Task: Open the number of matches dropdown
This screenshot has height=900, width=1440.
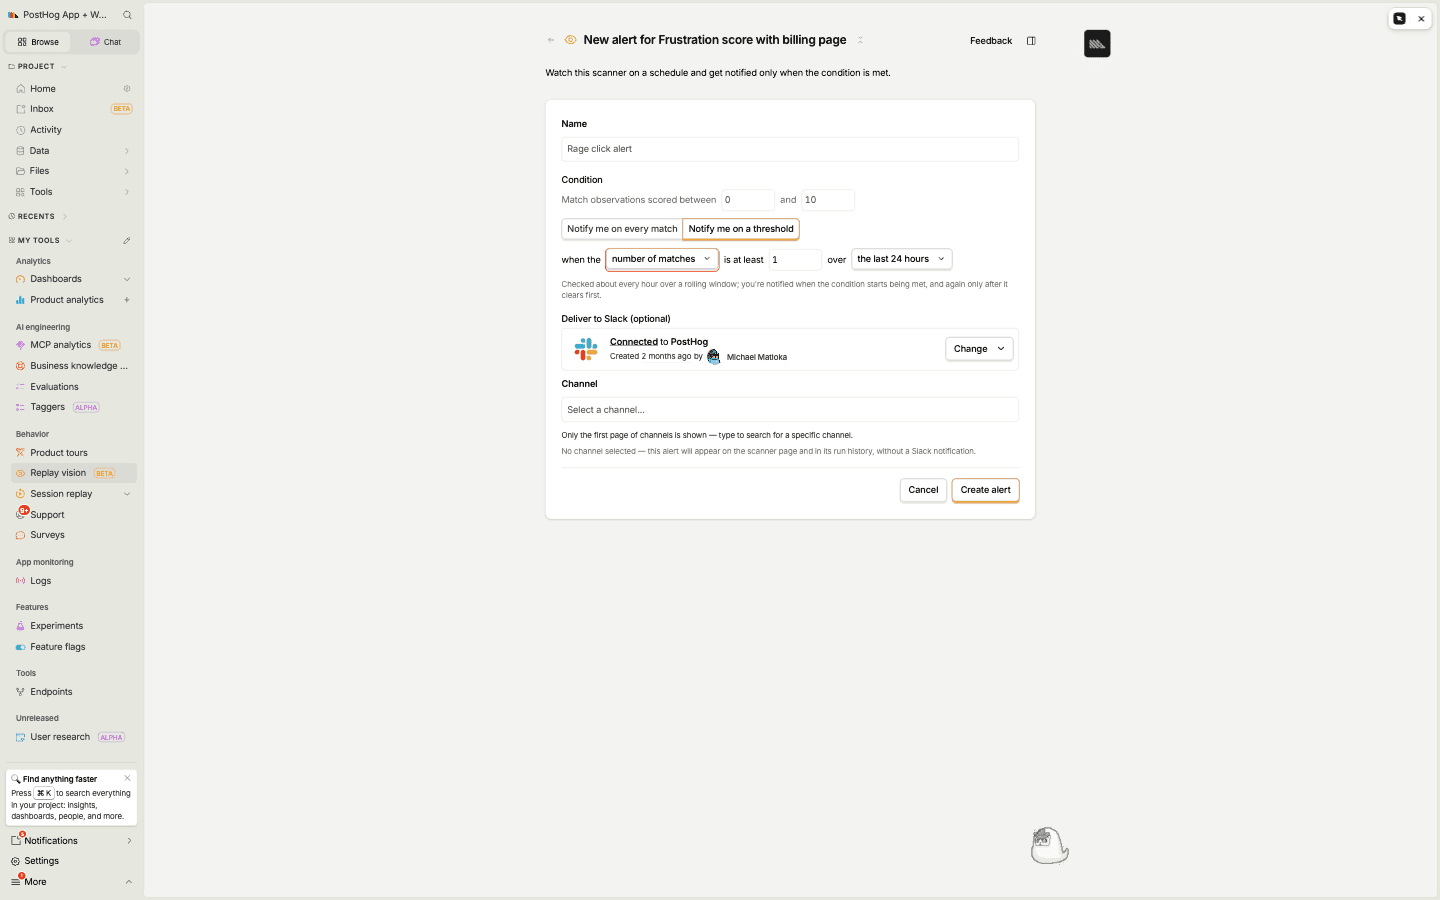Action: 662,259
